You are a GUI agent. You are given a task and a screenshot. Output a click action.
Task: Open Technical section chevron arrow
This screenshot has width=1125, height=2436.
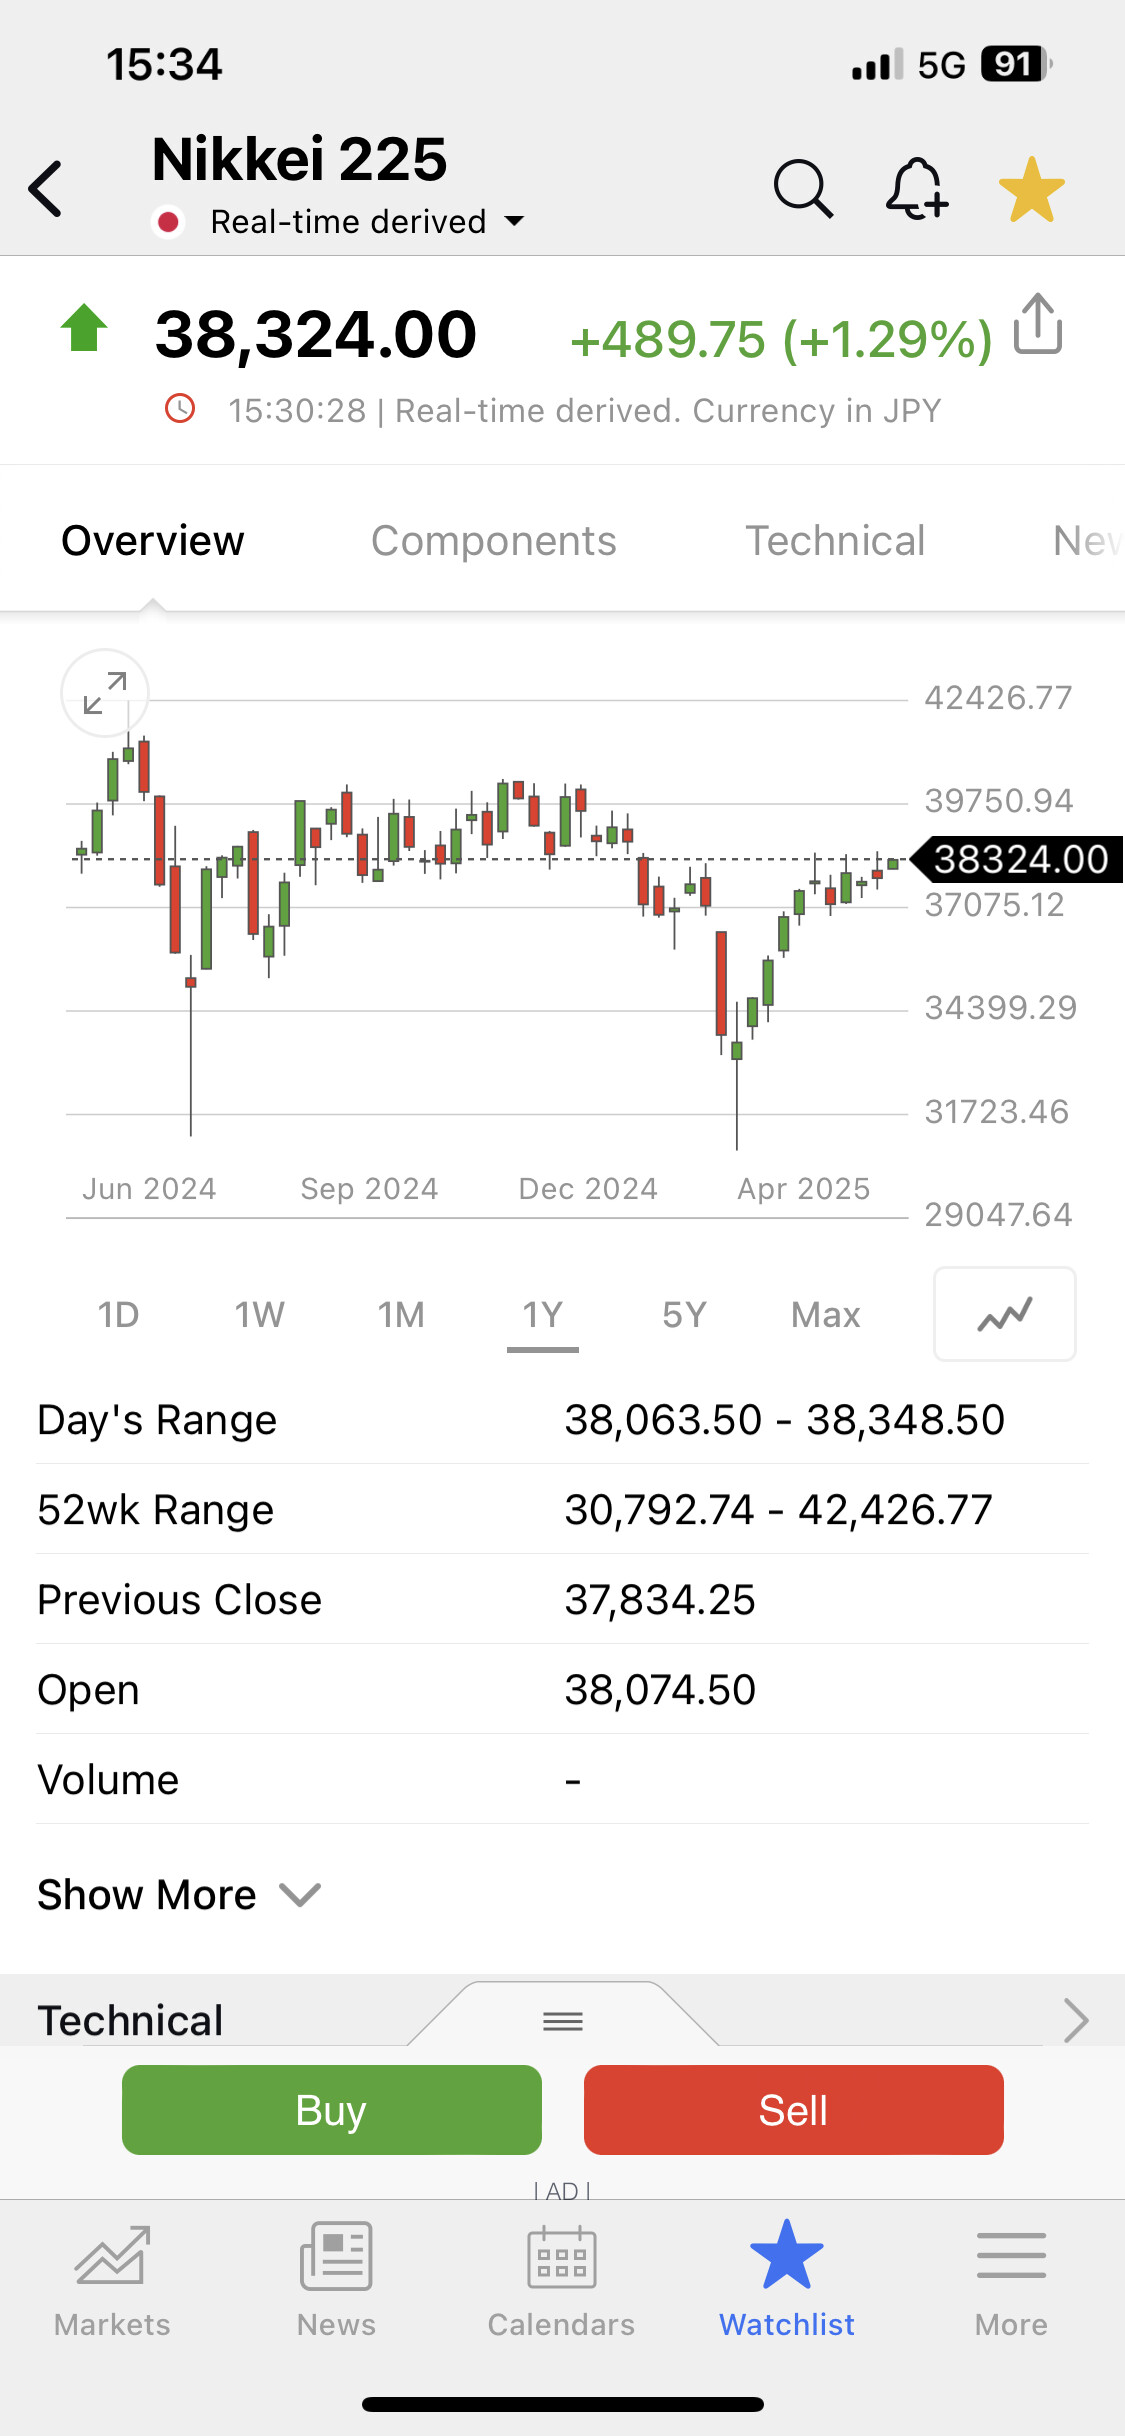coord(1076,2020)
